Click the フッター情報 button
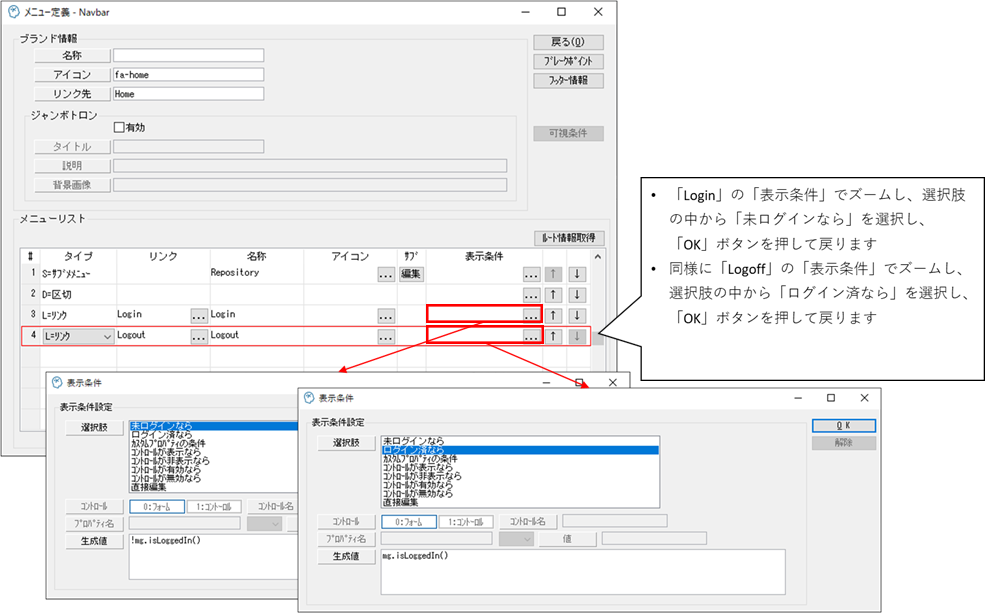The image size is (985, 613). (568, 80)
